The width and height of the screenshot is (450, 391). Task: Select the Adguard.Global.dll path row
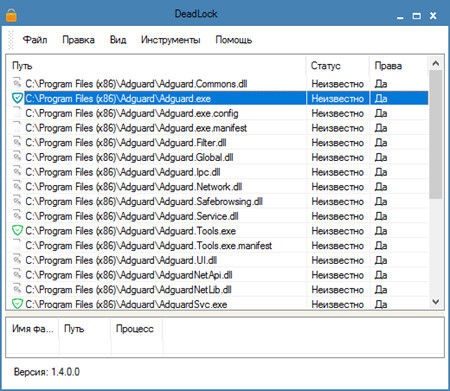129,157
